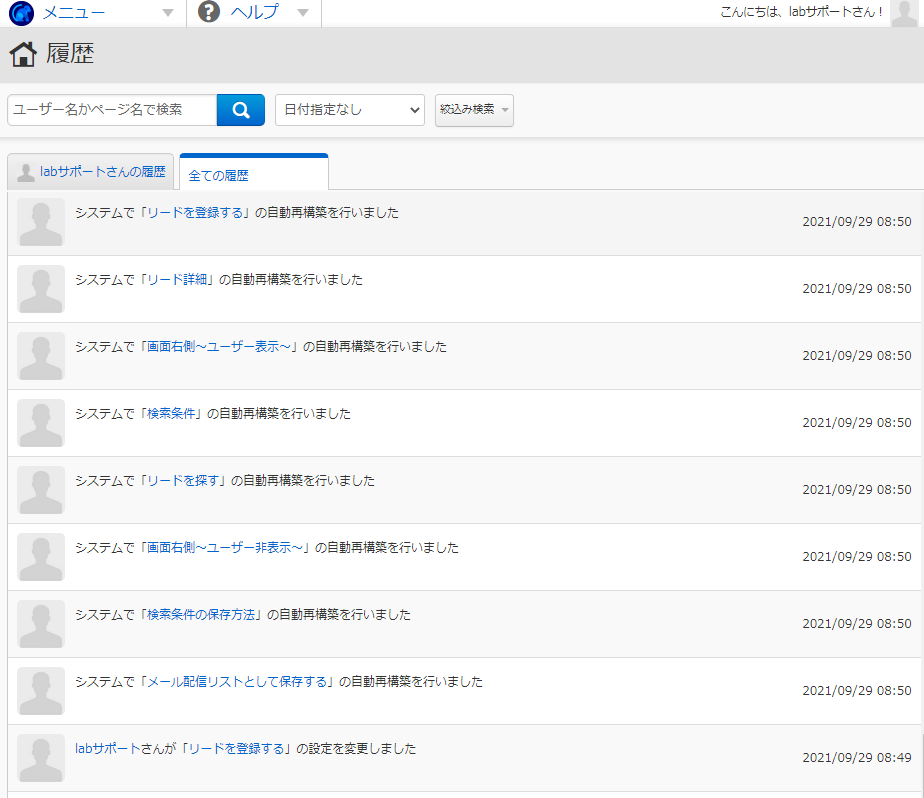This screenshot has height=798, width=924.
Task: Open the 絞込み検索 filter dropdown
Action: click(474, 110)
